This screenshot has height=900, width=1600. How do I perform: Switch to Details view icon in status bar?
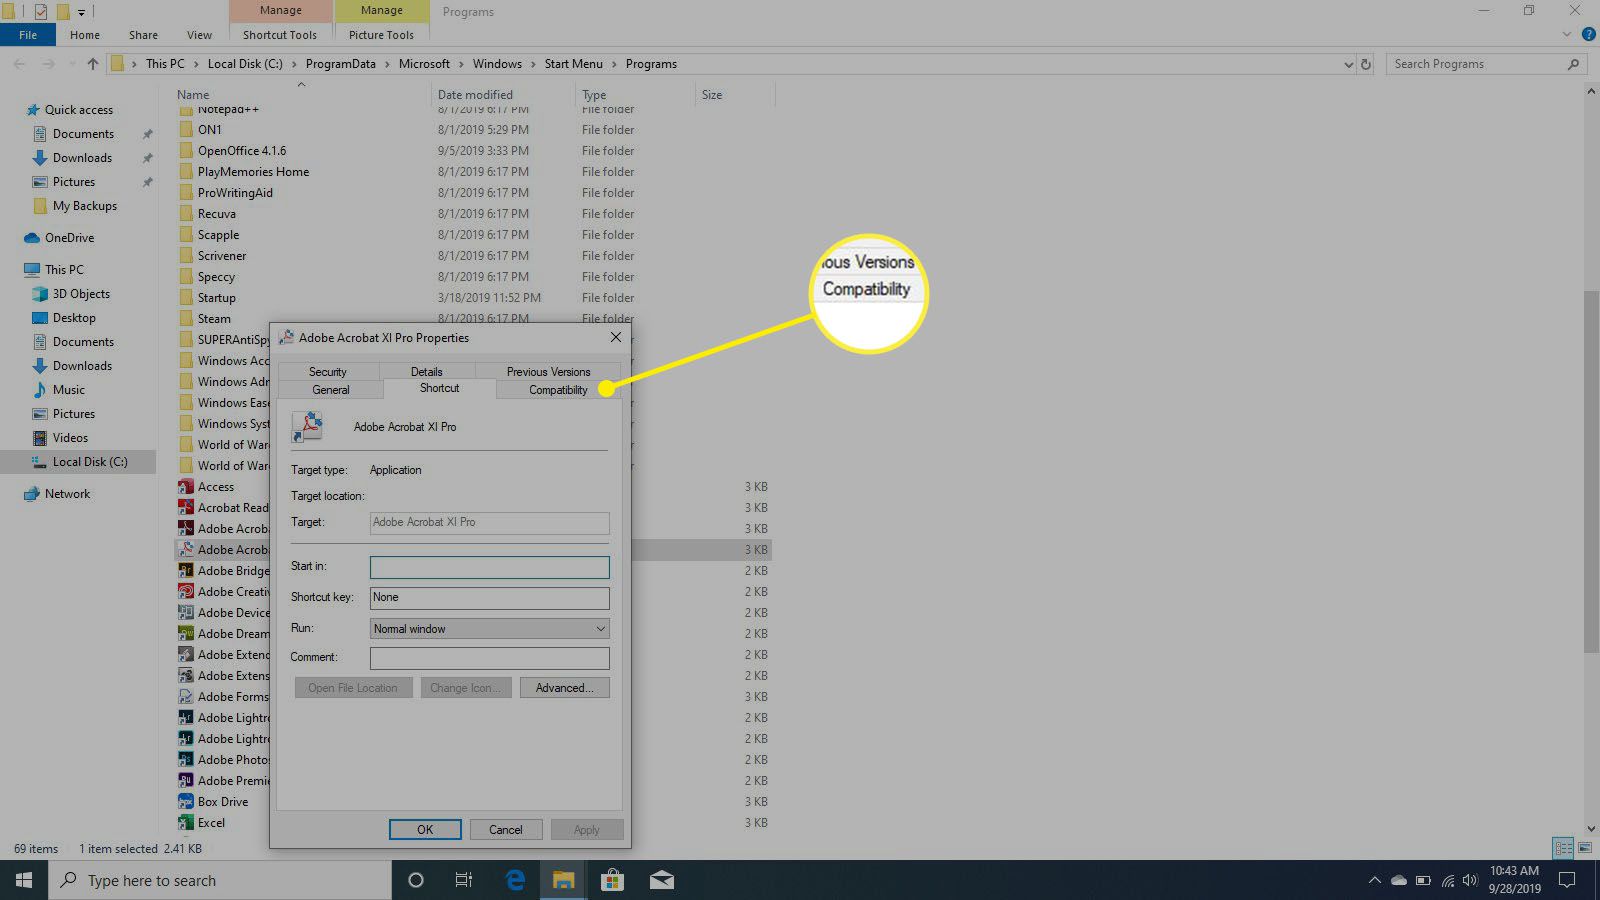[1563, 848]
